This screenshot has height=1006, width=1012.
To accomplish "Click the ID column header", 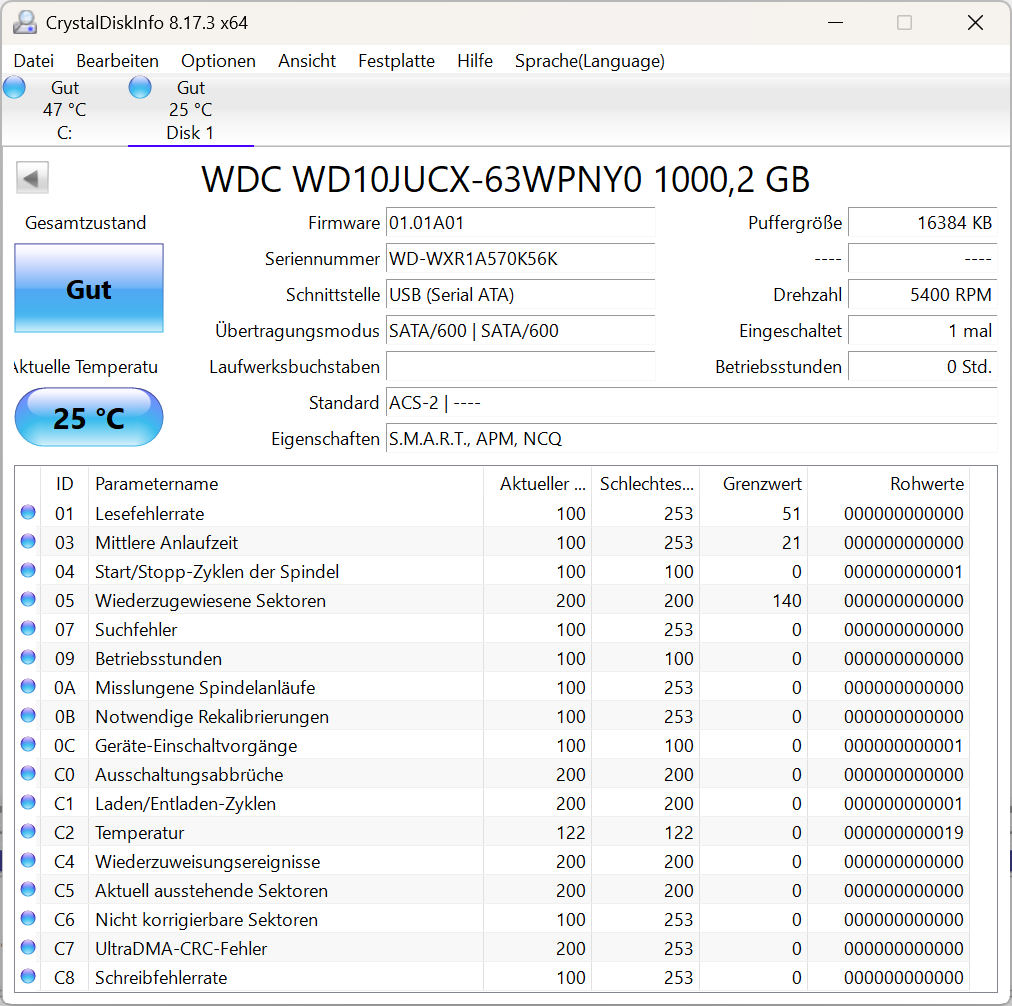I will [x=64, y=483].
